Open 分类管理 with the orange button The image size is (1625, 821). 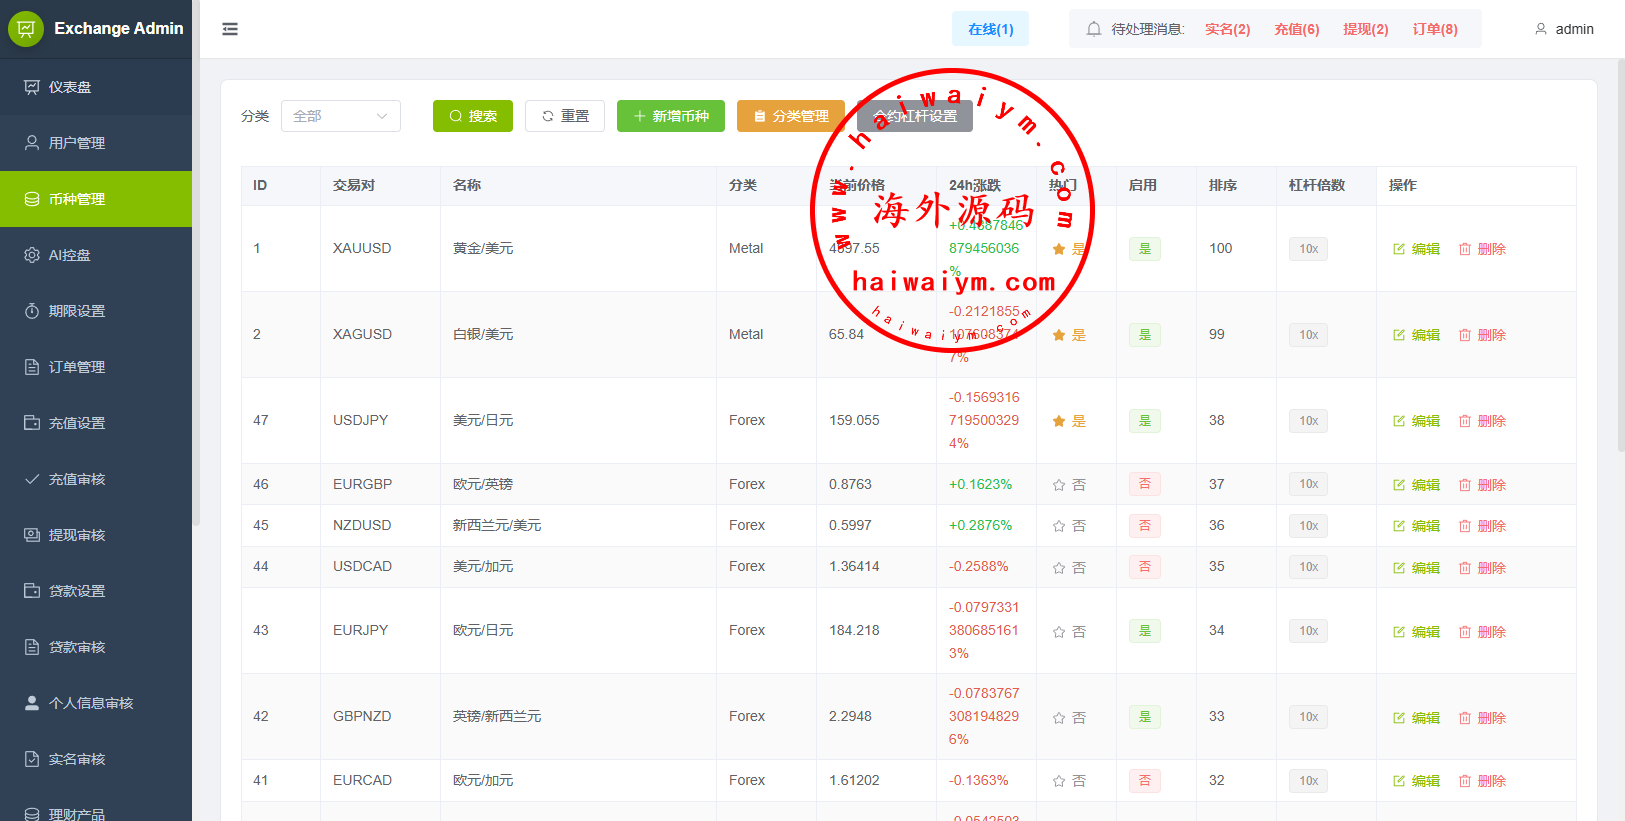791,116
